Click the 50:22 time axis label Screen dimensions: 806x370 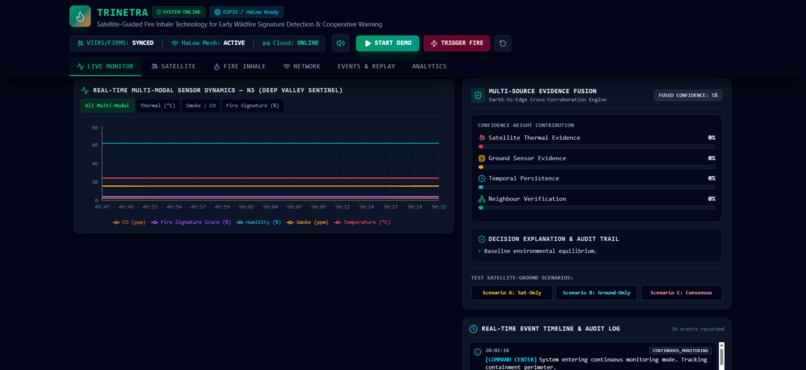pyautogui.click(x=438, y=207)
